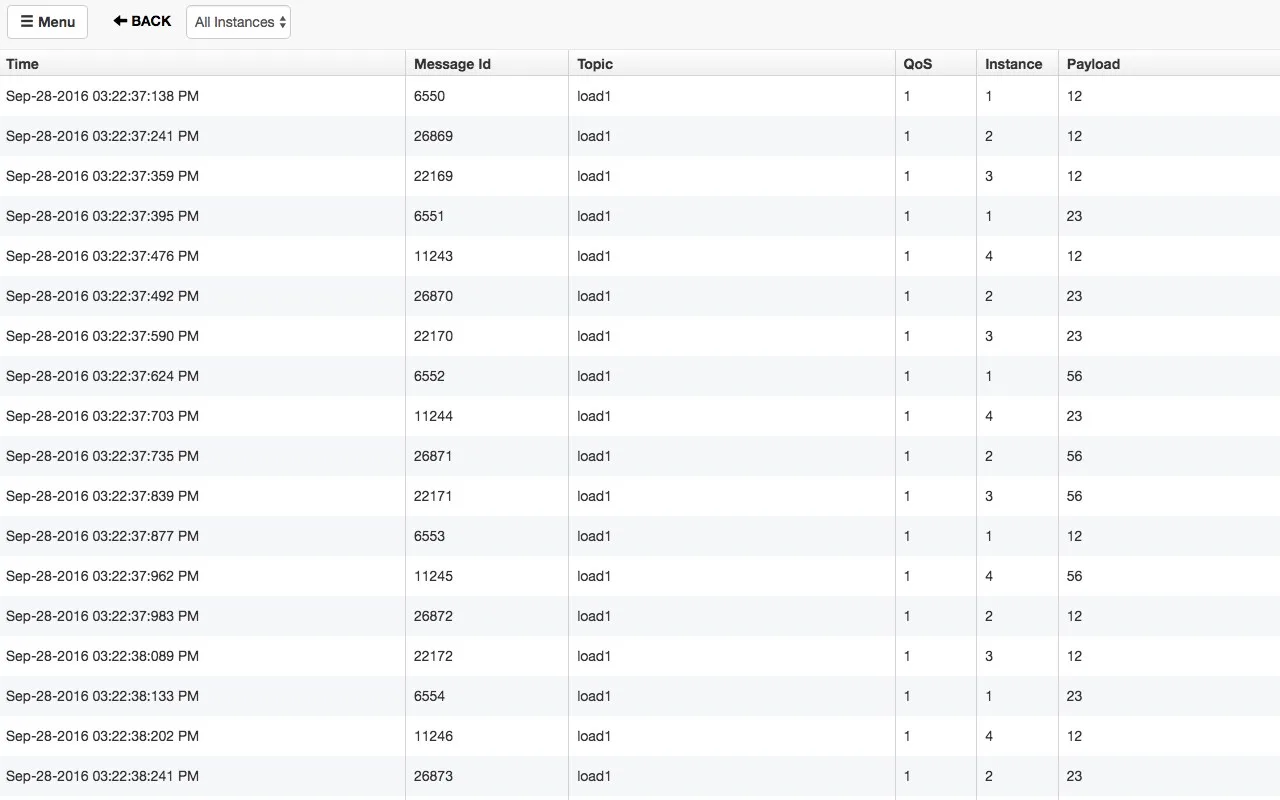Click payload 23 in row 6551
This screenshot has height=800, width=1280.
click(1074, 216)
